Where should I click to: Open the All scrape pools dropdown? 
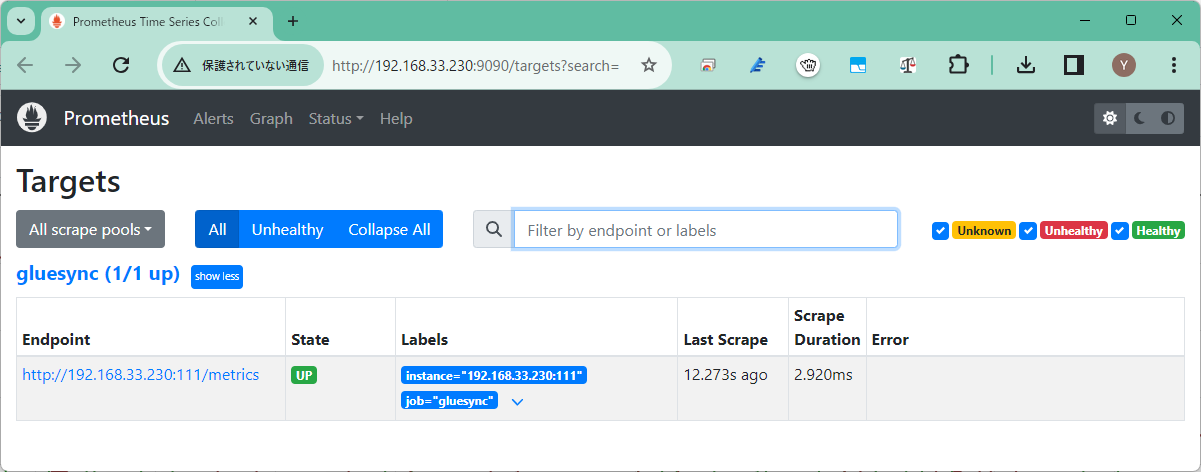pyautogui.click(x=90, y=229)
